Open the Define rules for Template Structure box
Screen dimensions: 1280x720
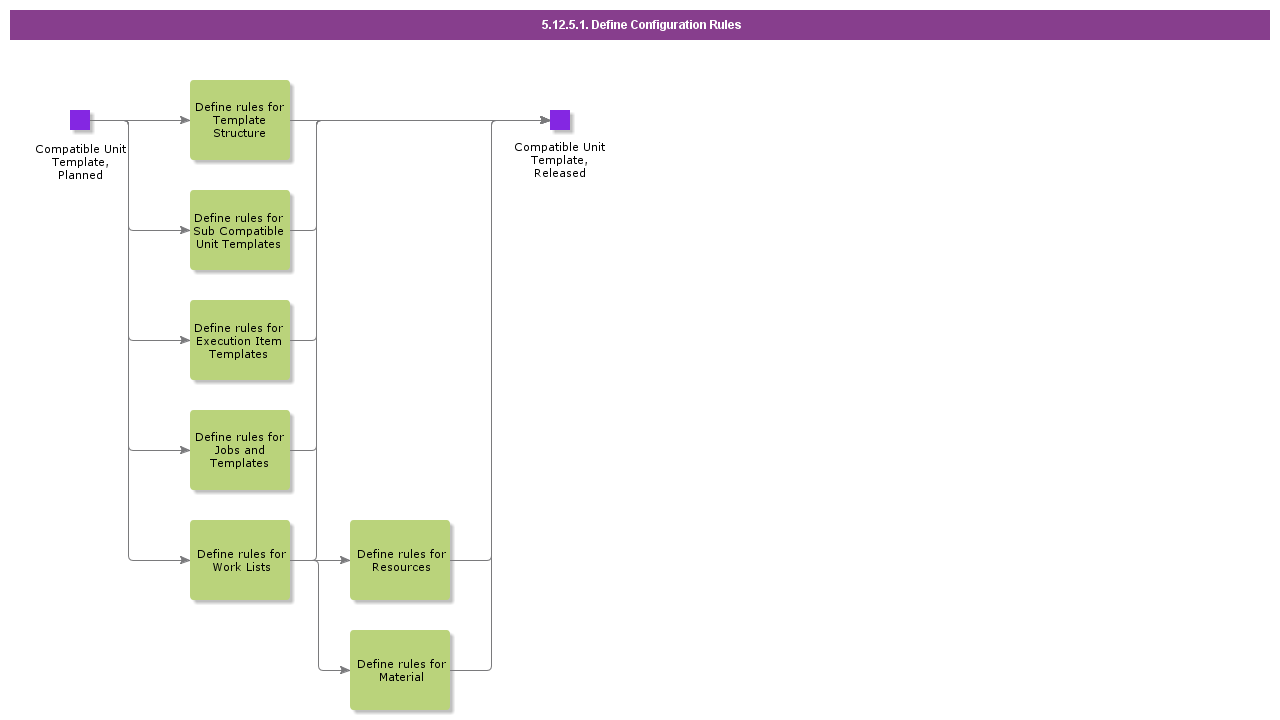point(240,120)
